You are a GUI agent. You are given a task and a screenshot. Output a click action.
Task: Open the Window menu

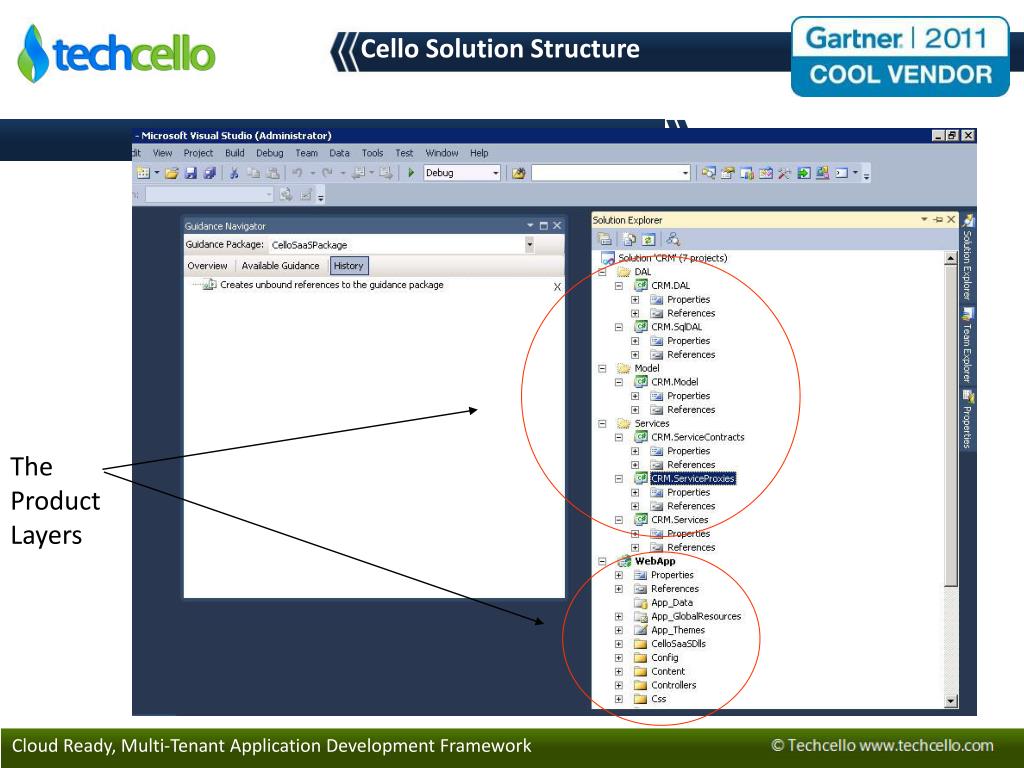click(x=441, y=153)
